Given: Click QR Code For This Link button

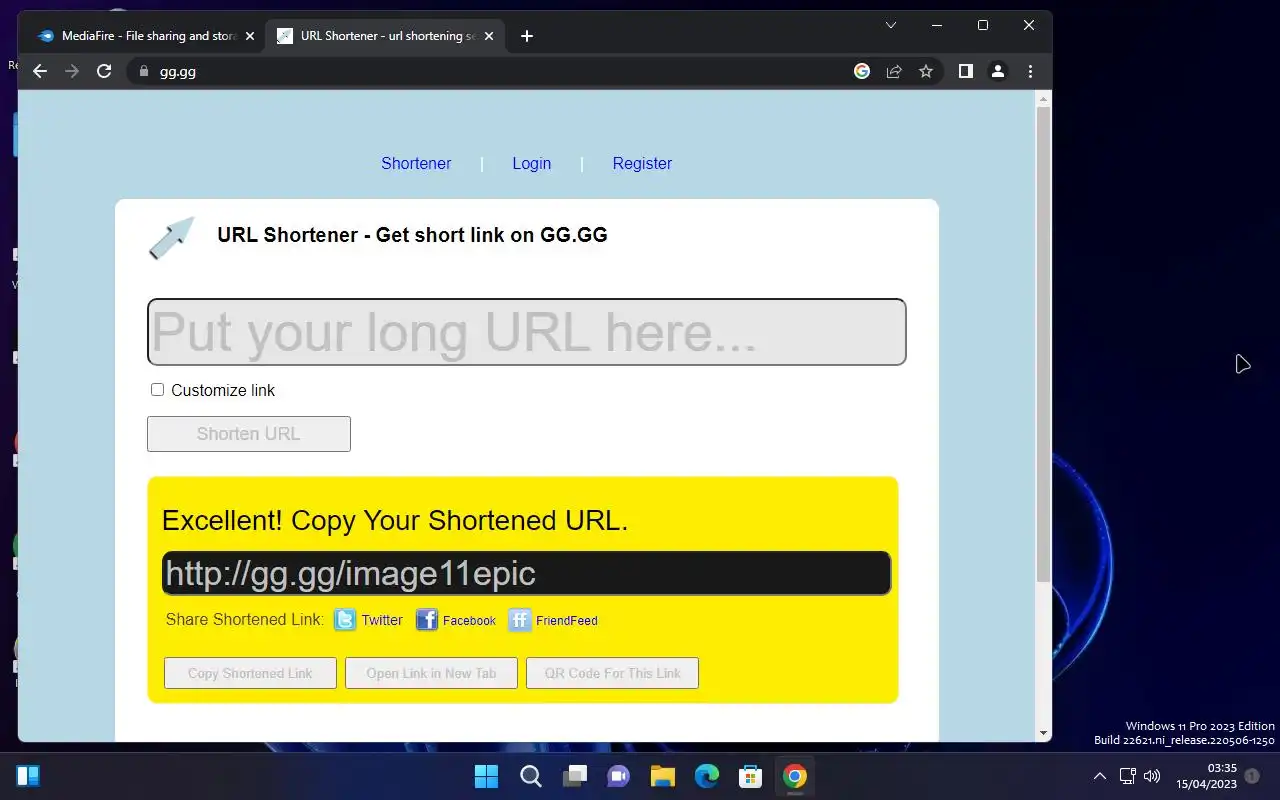Looking at the screenshot, I should (612, 673).
